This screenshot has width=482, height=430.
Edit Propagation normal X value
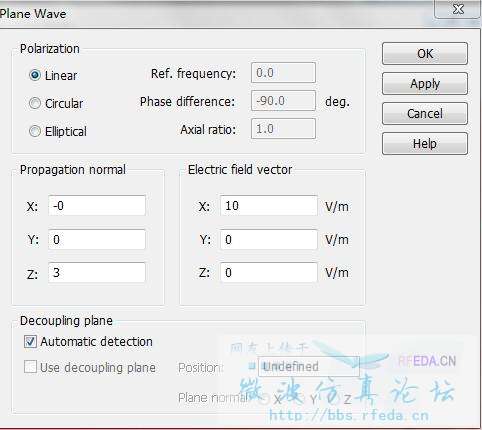[97, 206]
